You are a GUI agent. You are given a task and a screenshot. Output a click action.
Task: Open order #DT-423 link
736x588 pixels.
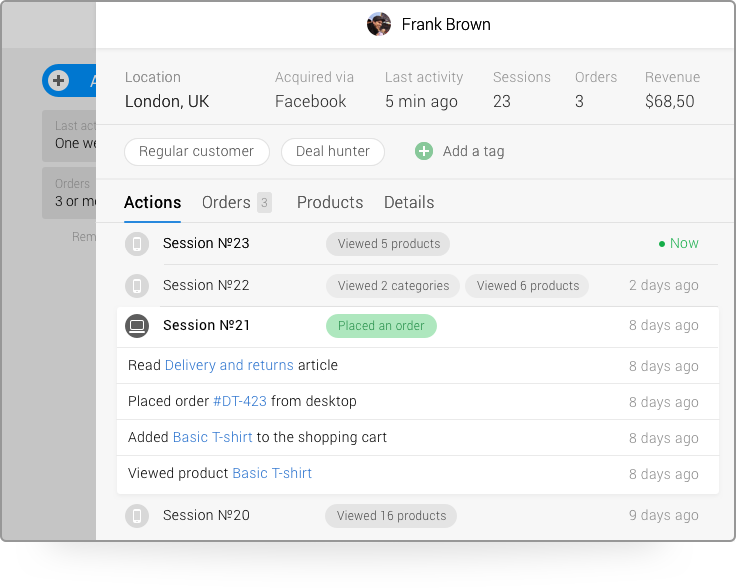(x=240, y=402)
